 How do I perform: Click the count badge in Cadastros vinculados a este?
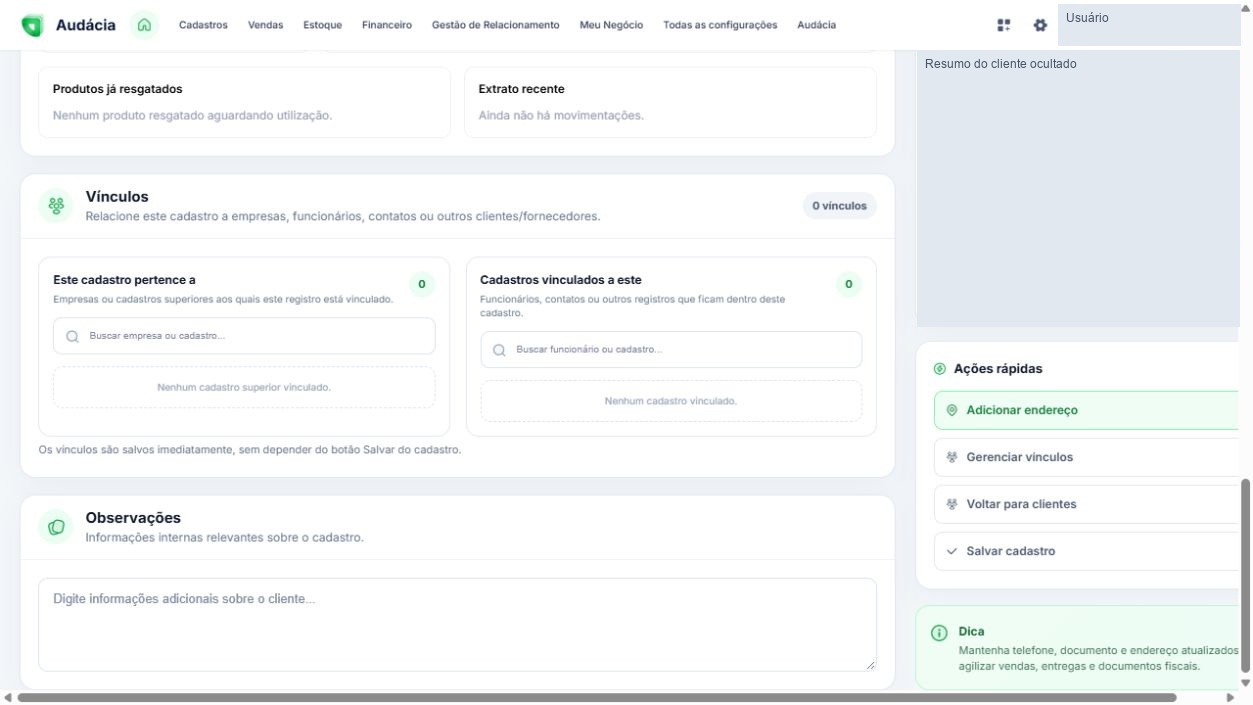point(849,285)
